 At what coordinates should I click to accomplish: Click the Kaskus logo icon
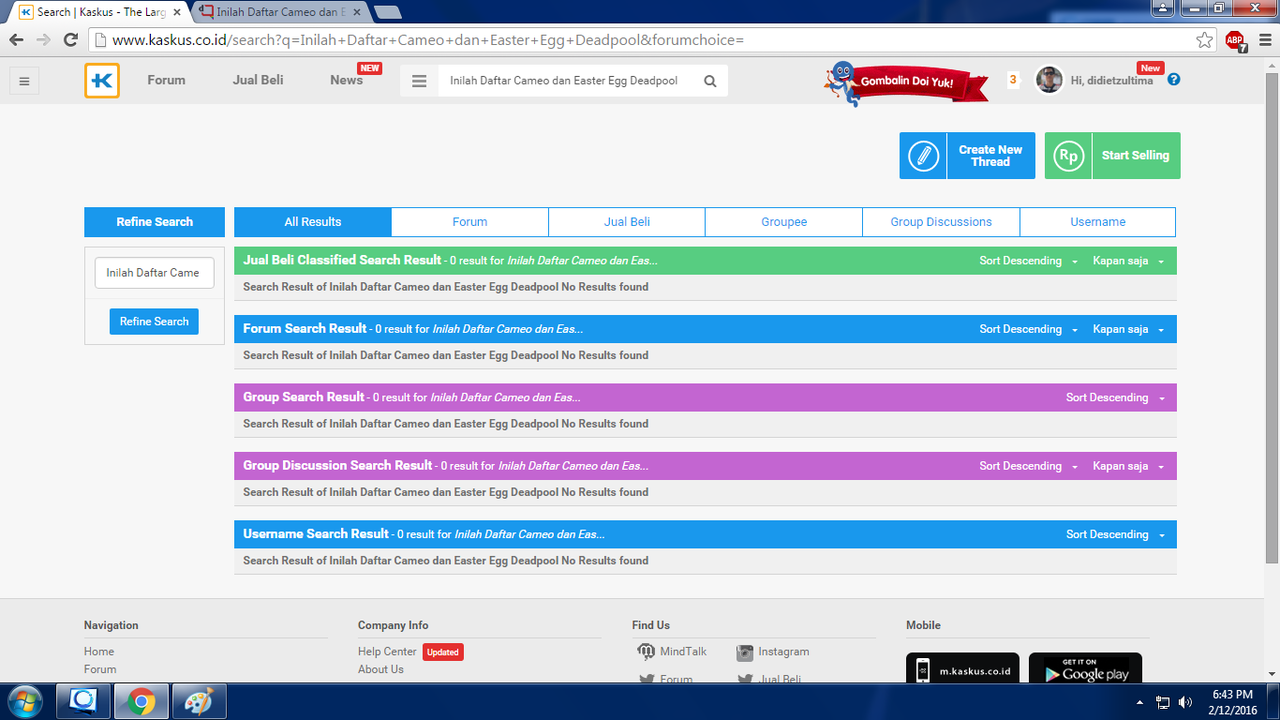point(102,81)
